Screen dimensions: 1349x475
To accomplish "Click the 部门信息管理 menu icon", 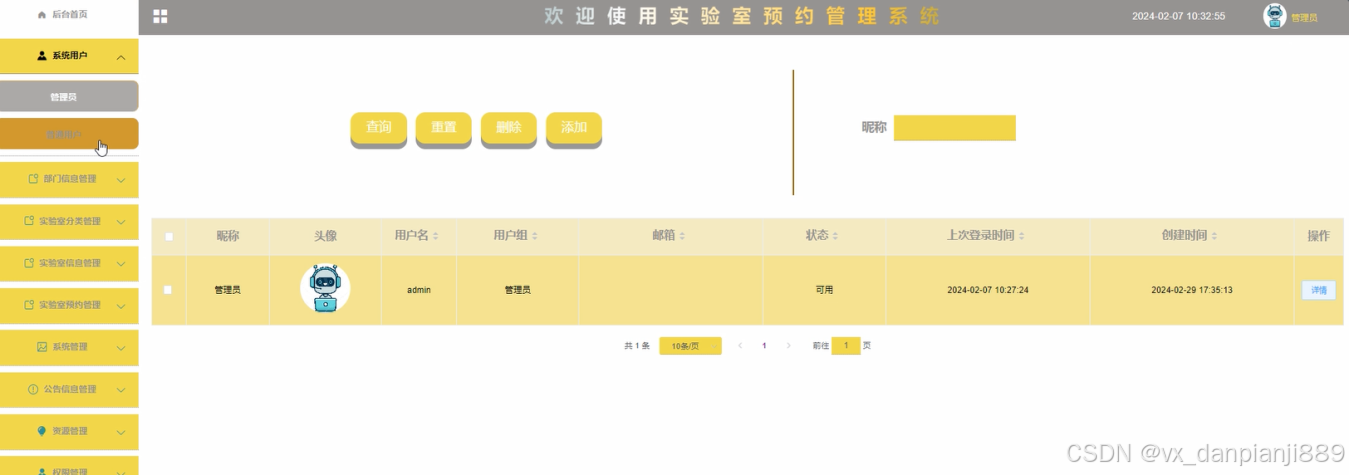I will pyautogui.click(x=34, y=179).
